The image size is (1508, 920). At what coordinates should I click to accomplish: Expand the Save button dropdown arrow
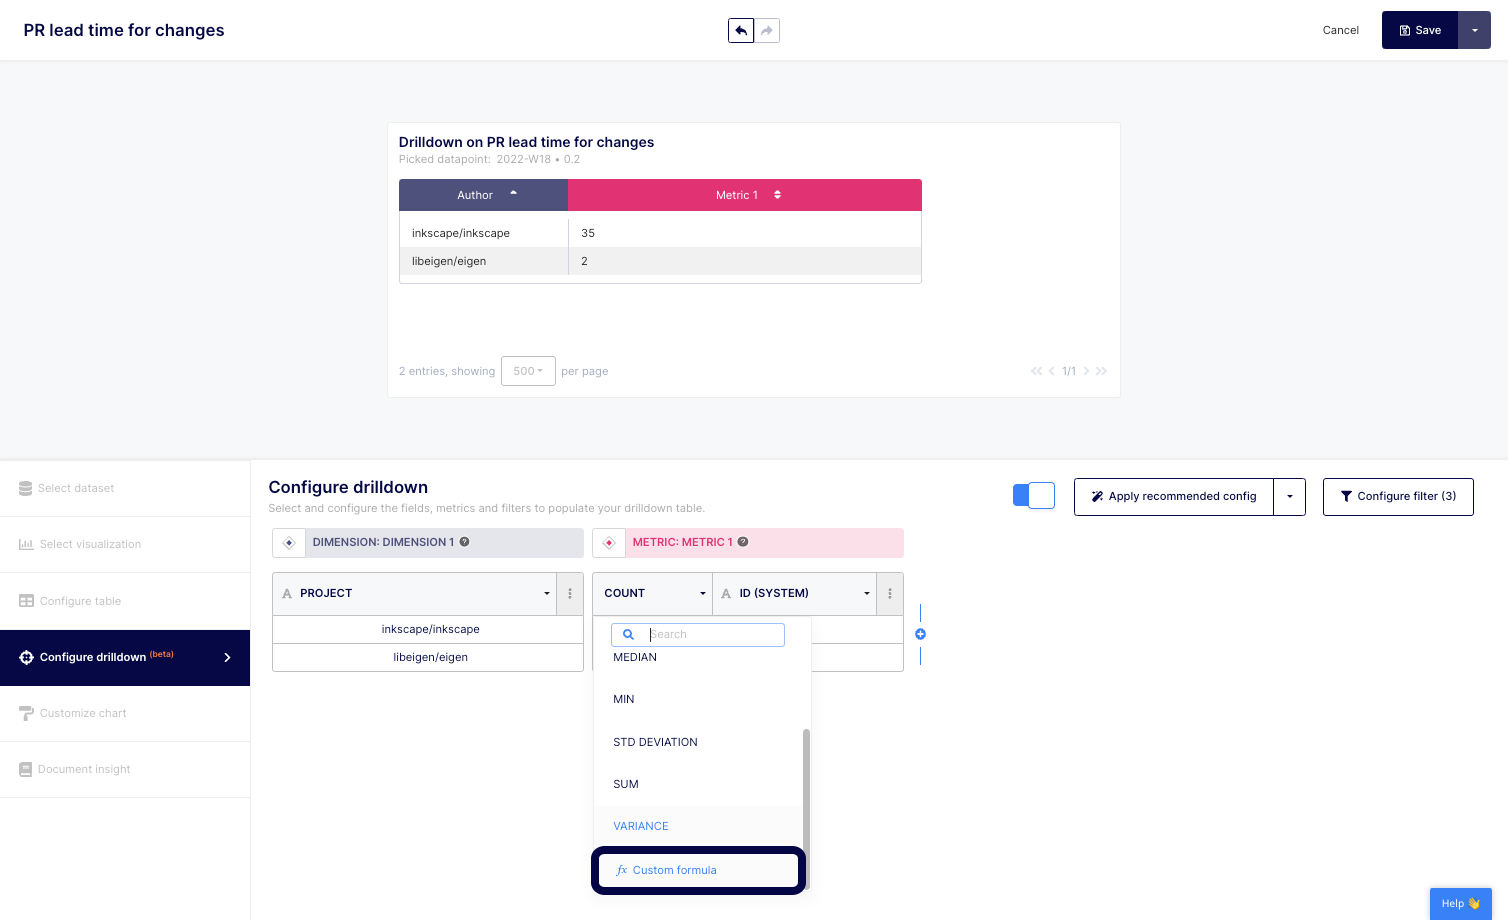[x=1474, y=31]
